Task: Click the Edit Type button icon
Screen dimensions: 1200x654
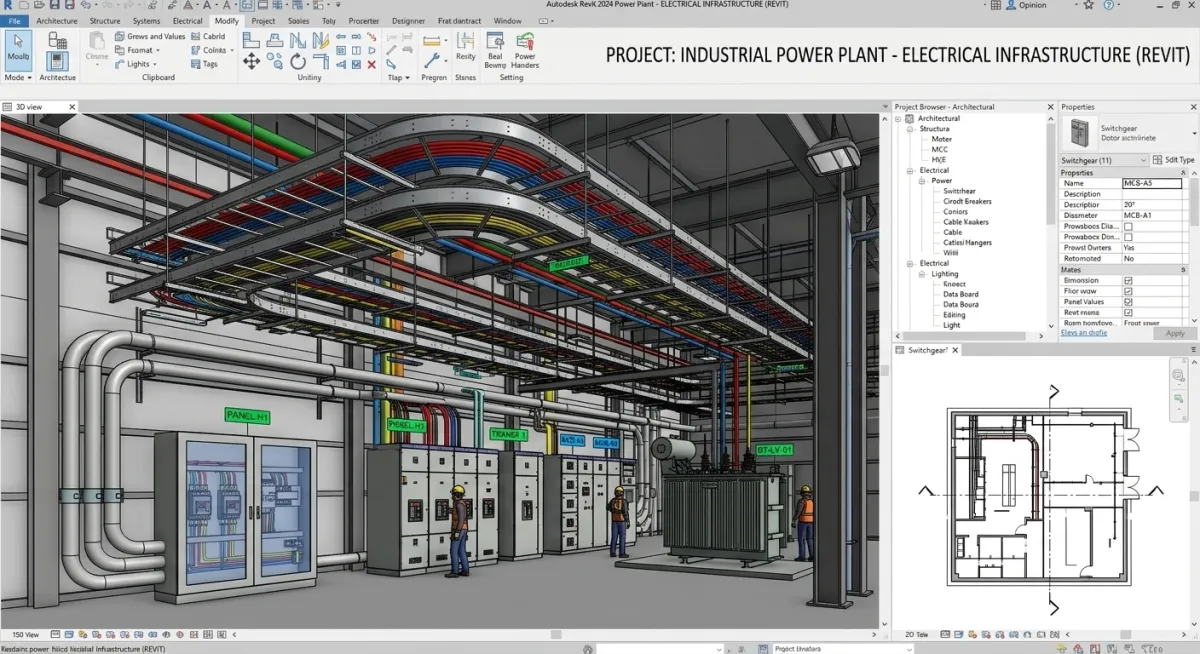Action: 1158,160
